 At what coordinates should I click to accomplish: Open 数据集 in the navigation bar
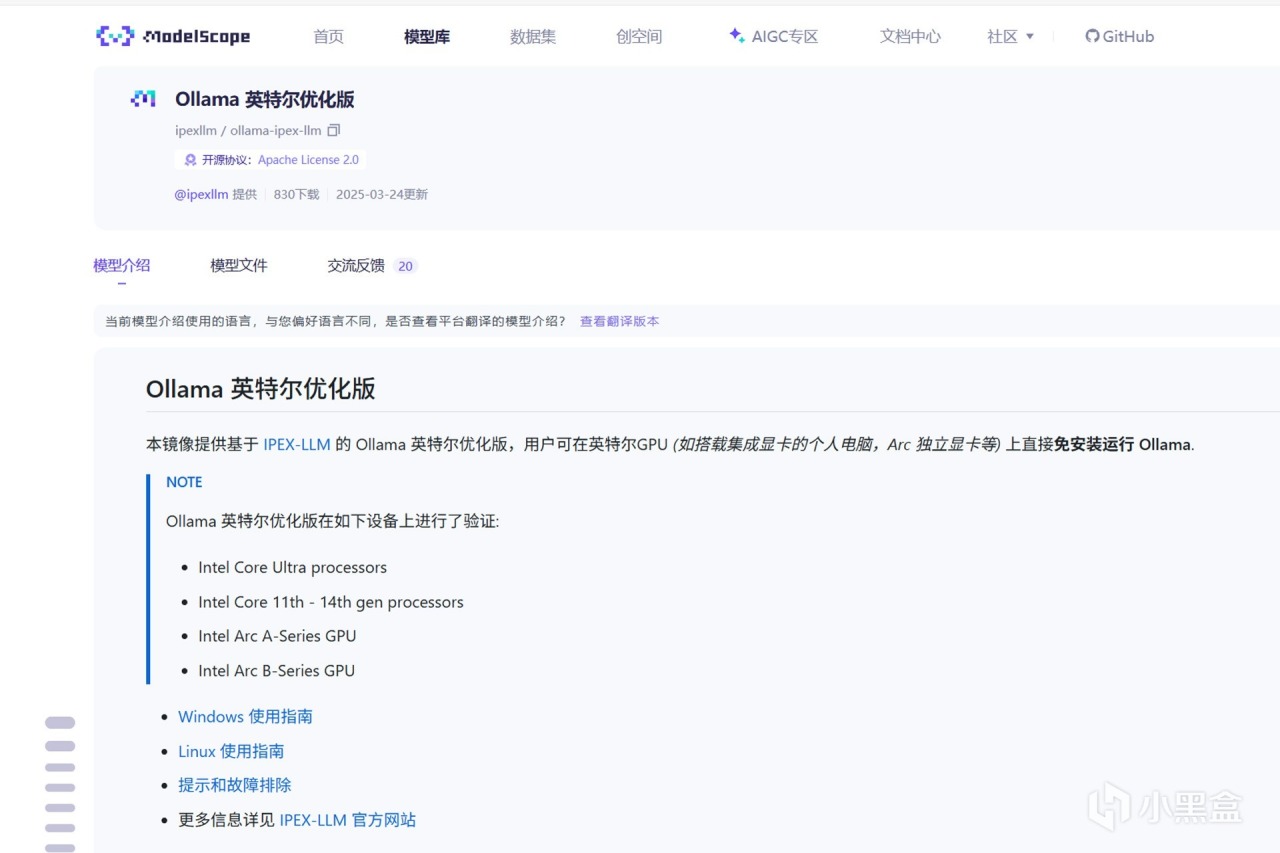[x=533, y=37]
